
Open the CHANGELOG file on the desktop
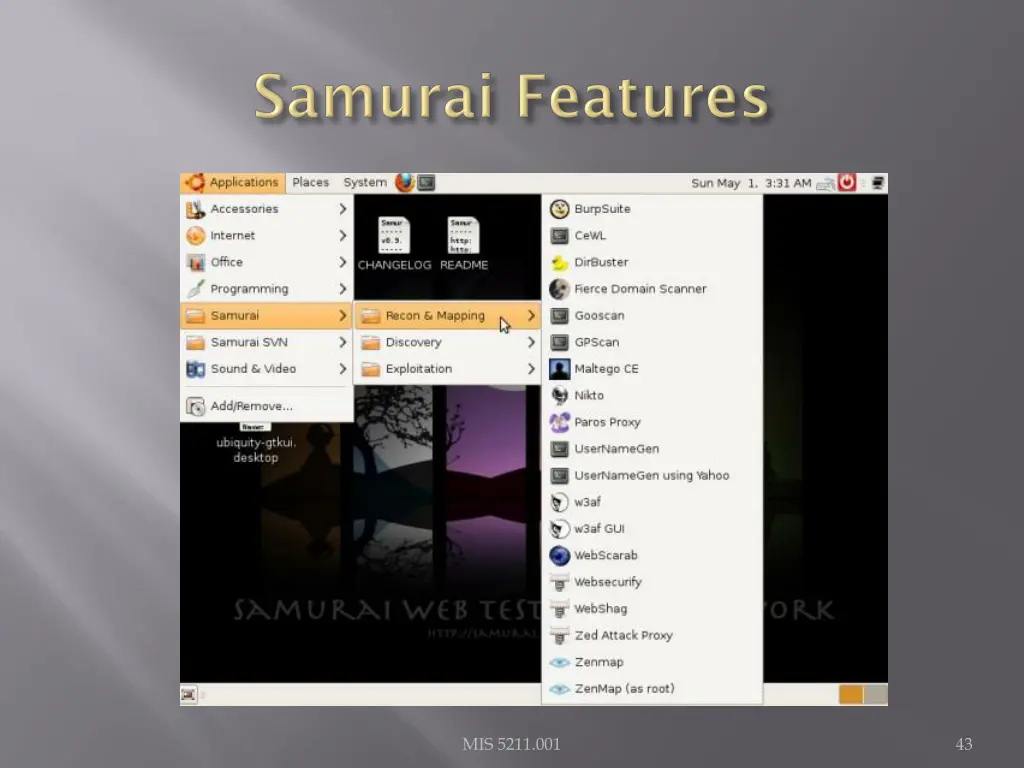pos(394,244)
